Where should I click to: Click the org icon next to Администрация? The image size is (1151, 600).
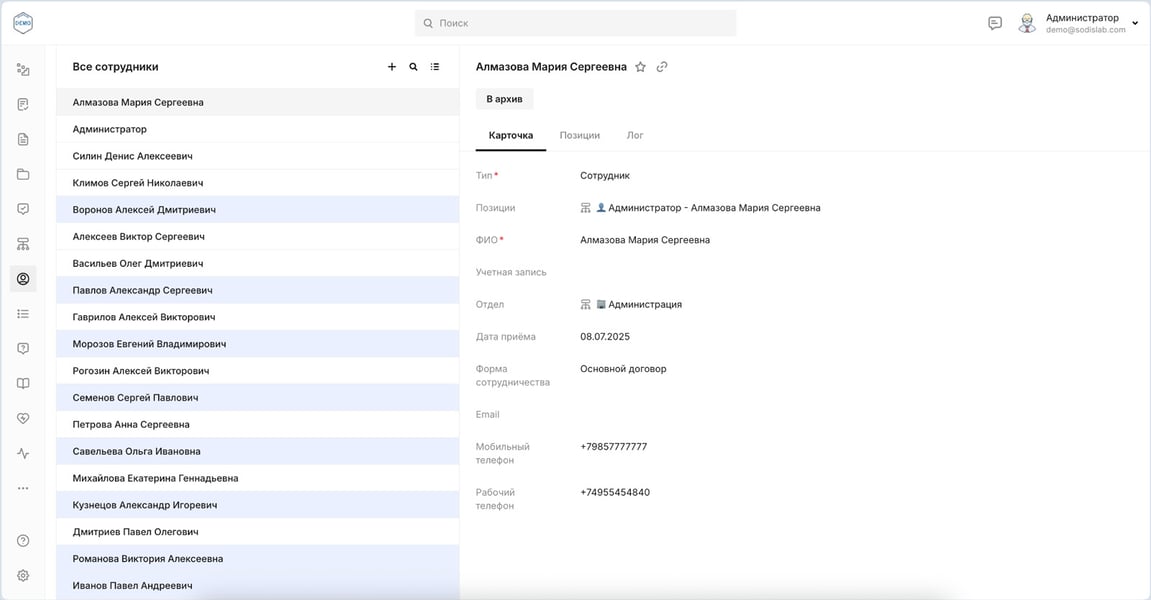[585, 304]
